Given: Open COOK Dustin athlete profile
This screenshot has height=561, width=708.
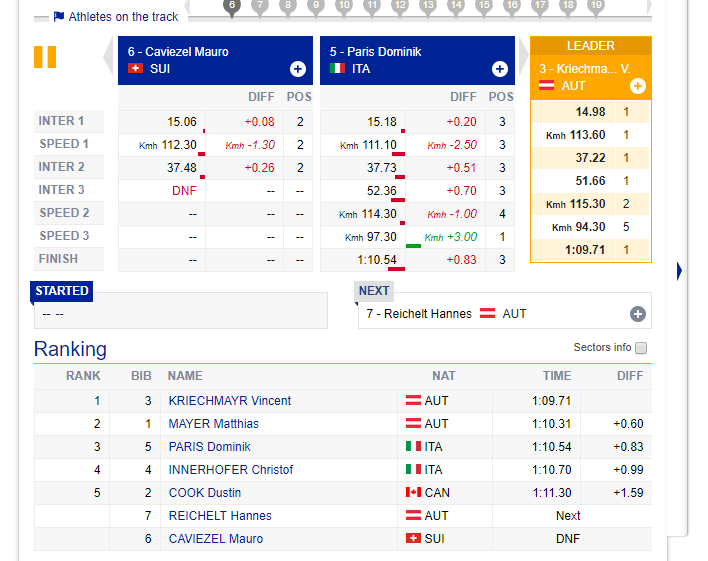Looking at the screenshot, I should 205,493.
